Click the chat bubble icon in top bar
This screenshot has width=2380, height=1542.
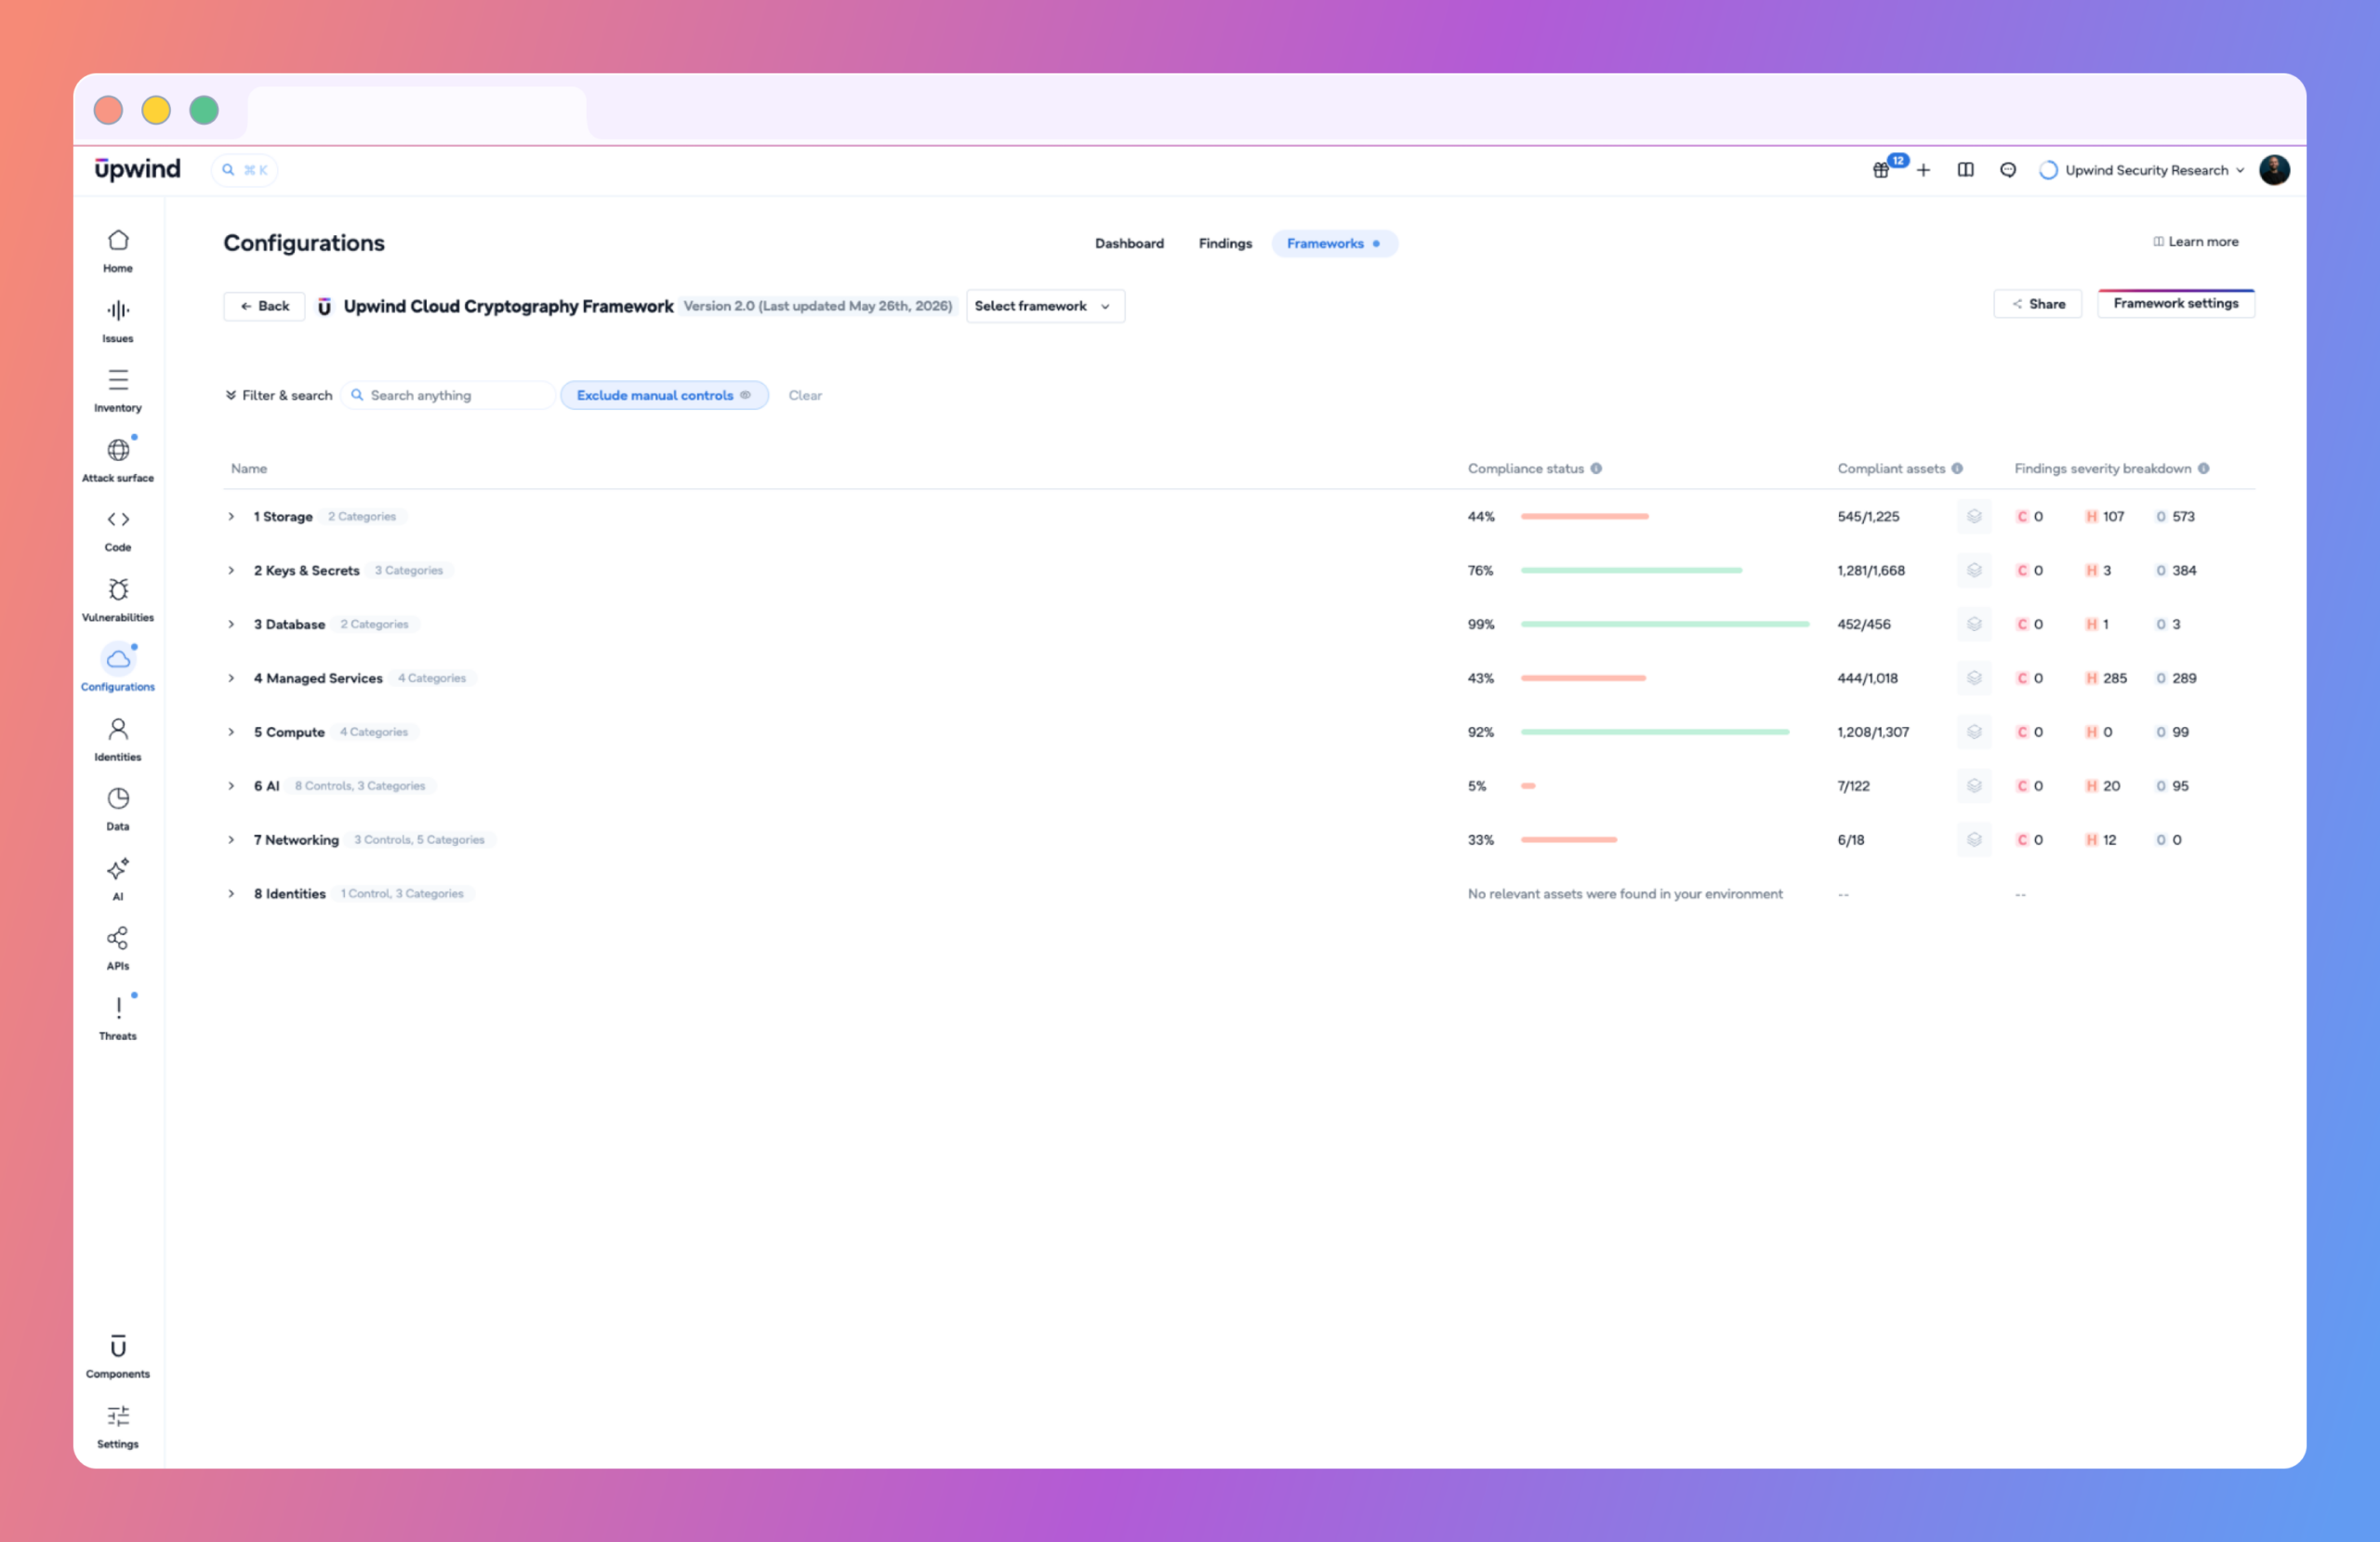[2008, 170]
